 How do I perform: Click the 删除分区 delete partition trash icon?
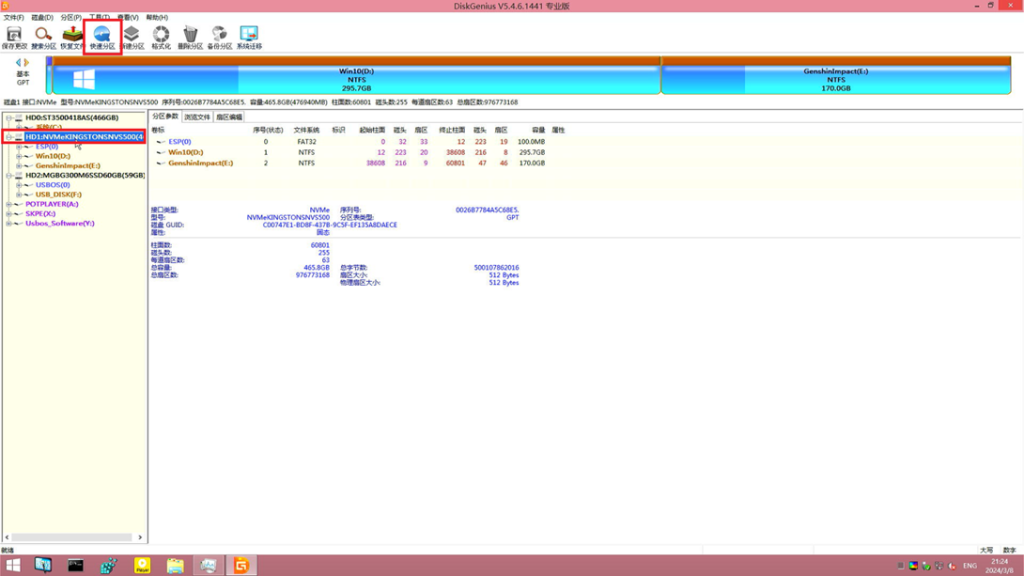coord(190,38)
